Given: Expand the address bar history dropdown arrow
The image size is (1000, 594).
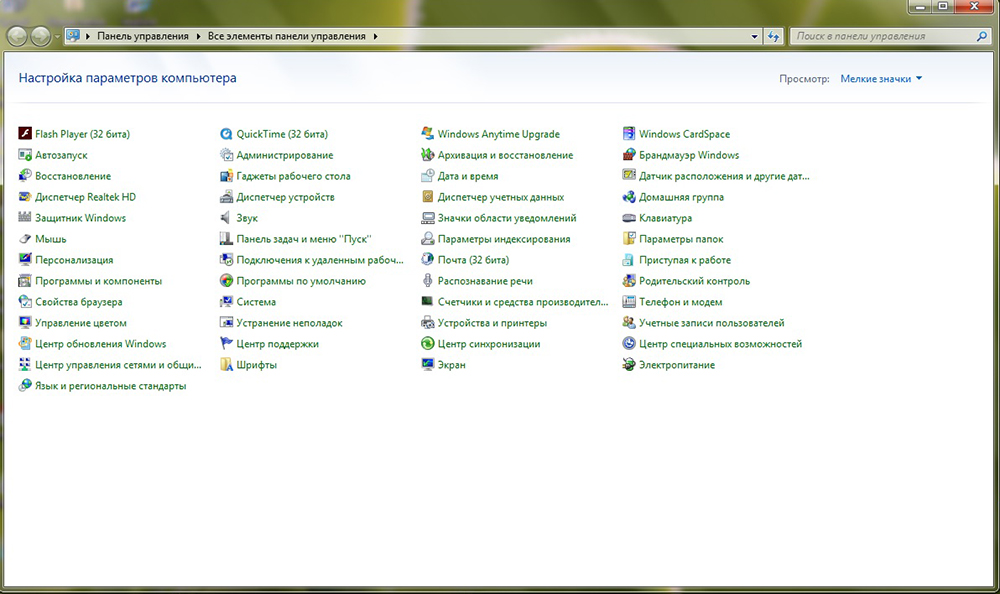Looking at the screenshot, I should click(754, 36).
